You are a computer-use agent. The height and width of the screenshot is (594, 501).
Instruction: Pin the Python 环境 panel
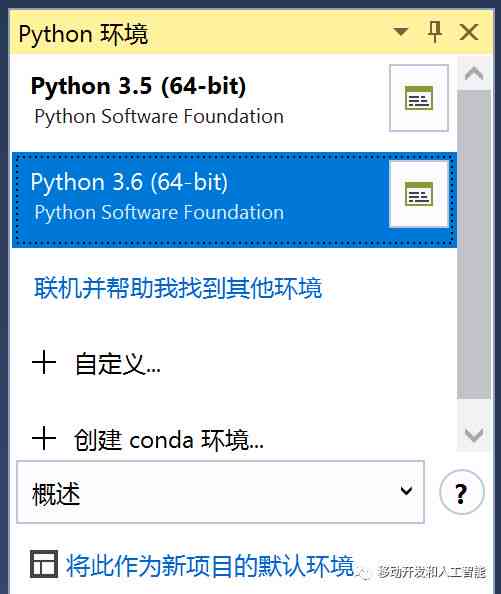pos(435,32)
